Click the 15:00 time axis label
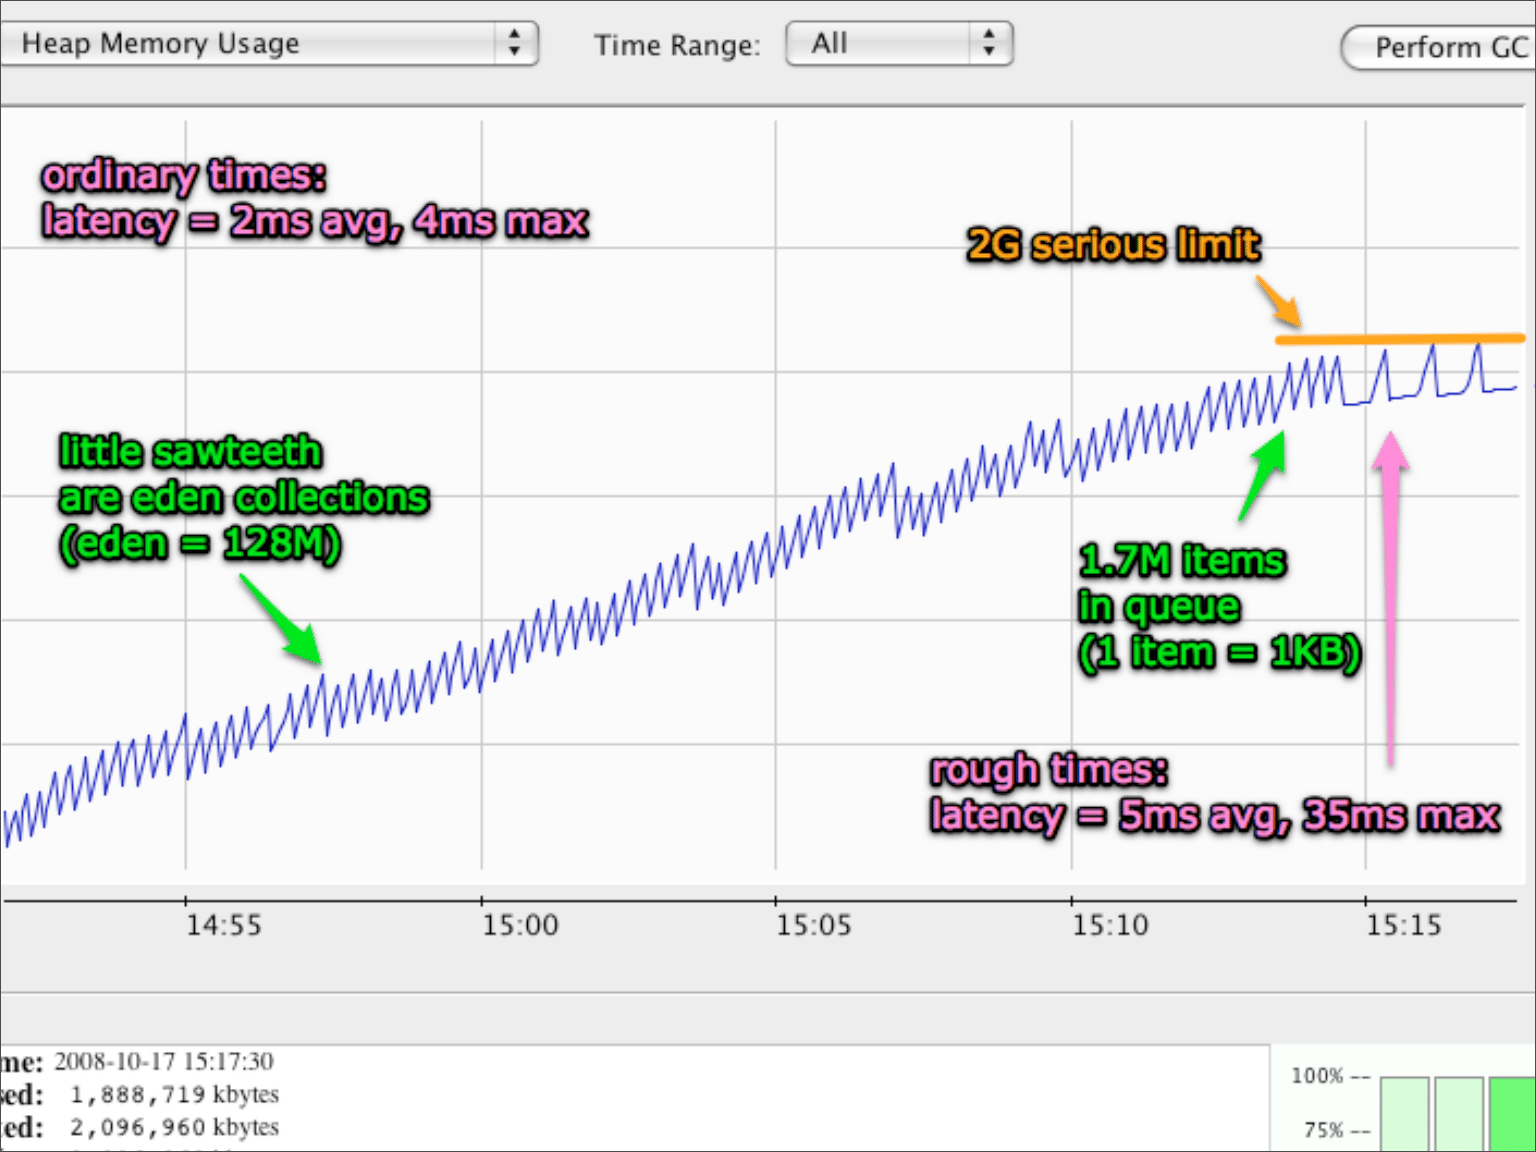Screen dimensions: 1536x1152 pyautogui.click(x=520, y=925)
